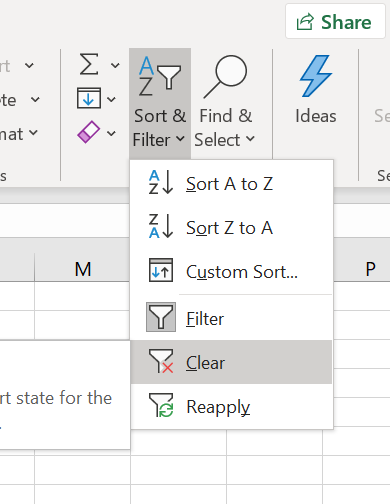Click the Sort A to Z icon

click(161, 182)
